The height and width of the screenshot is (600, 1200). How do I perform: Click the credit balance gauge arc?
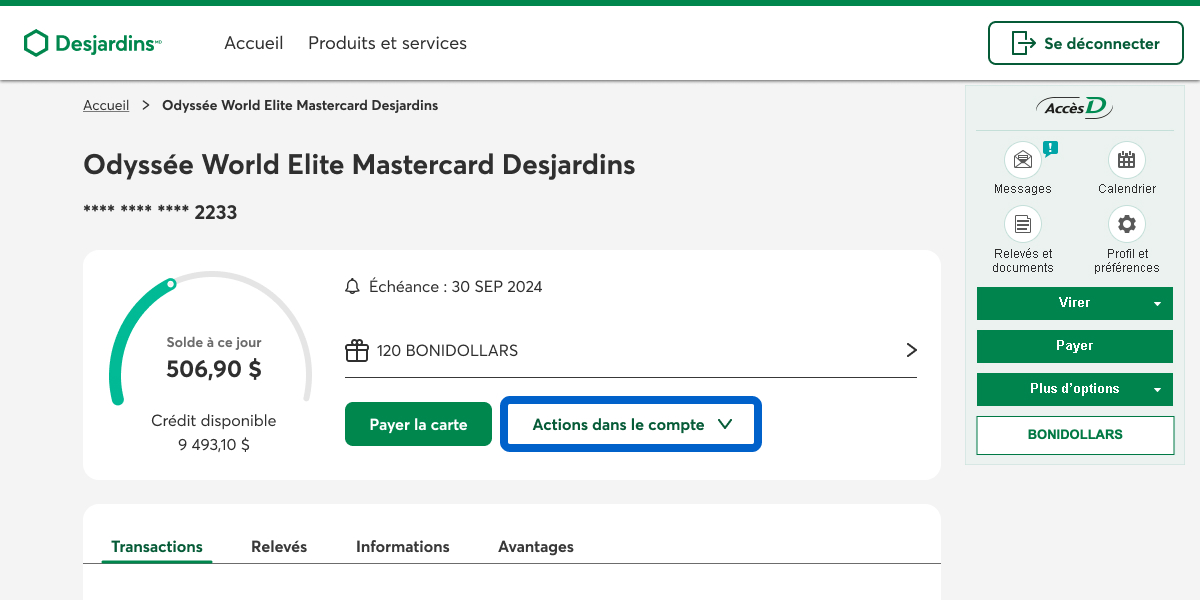125,320
